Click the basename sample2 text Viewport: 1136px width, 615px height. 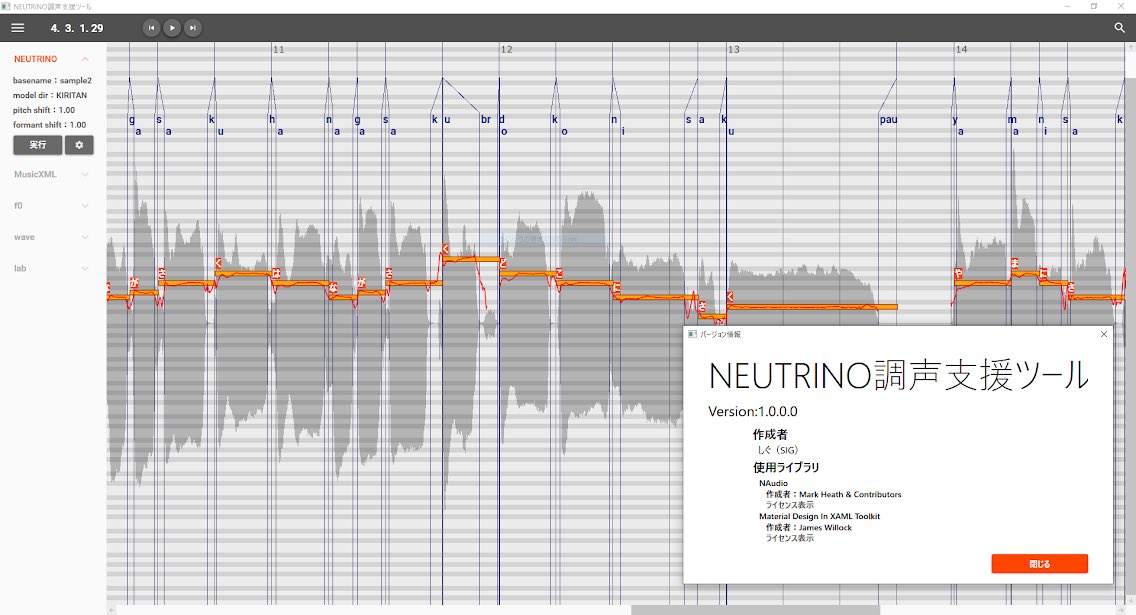(x=52, y=80)
